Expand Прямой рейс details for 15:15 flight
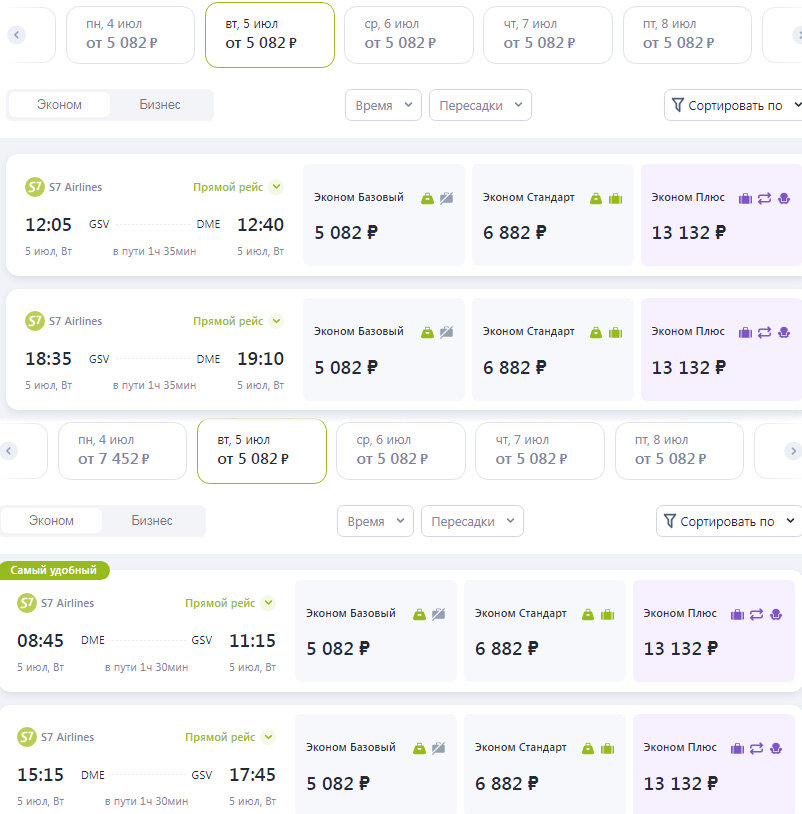 pos(268,737)
